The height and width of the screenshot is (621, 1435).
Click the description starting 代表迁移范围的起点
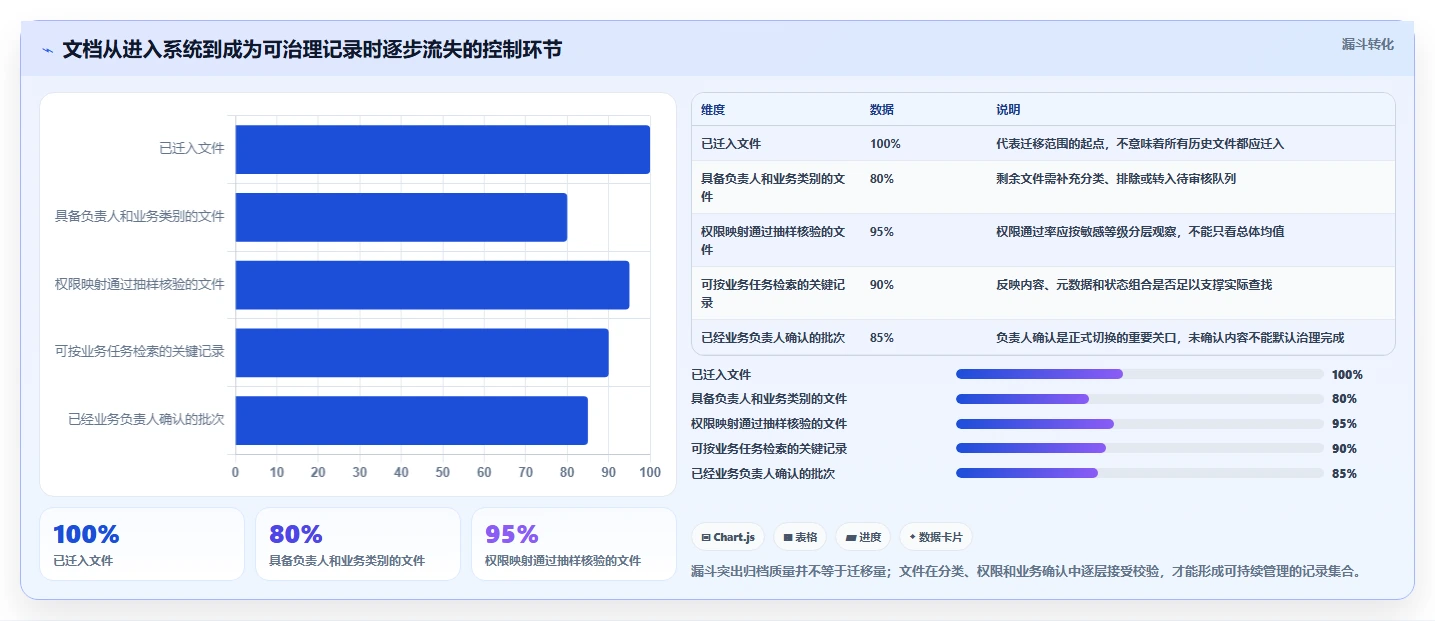tap(1140, 144)
